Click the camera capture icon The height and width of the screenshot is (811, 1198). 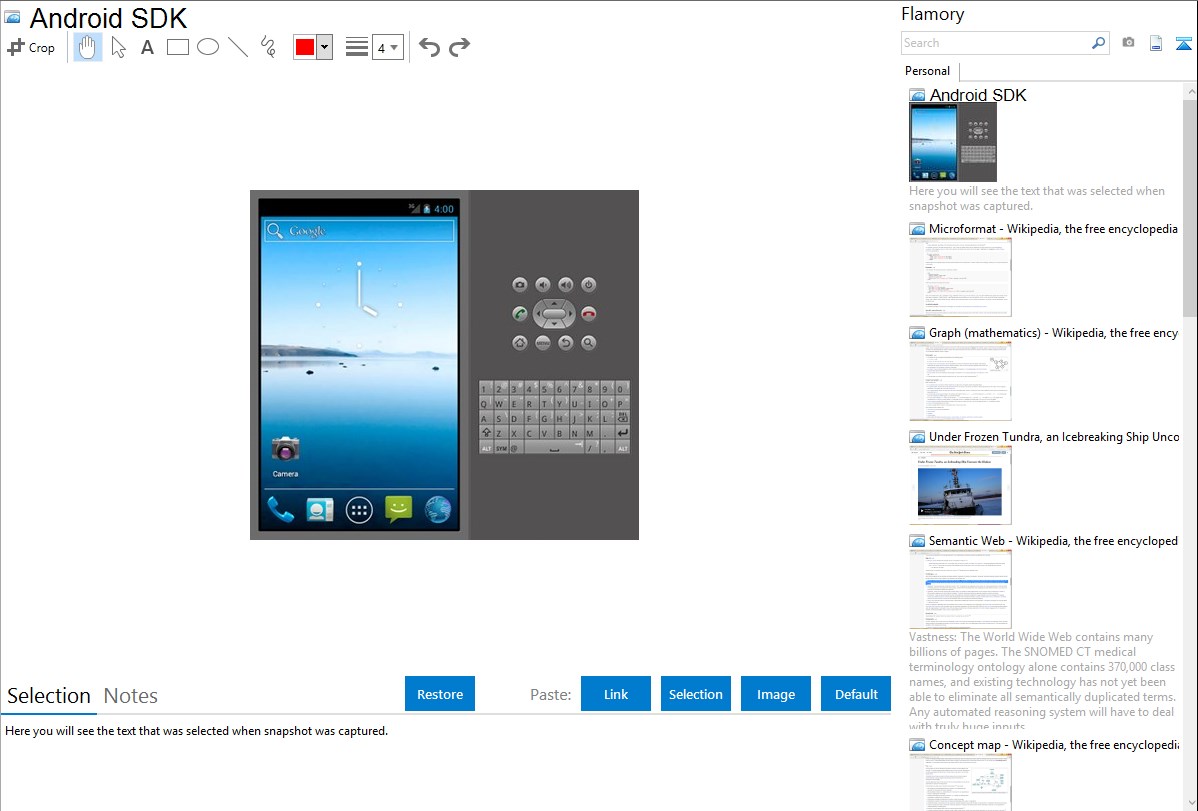pyautogui.click(x=1128, y=43)
